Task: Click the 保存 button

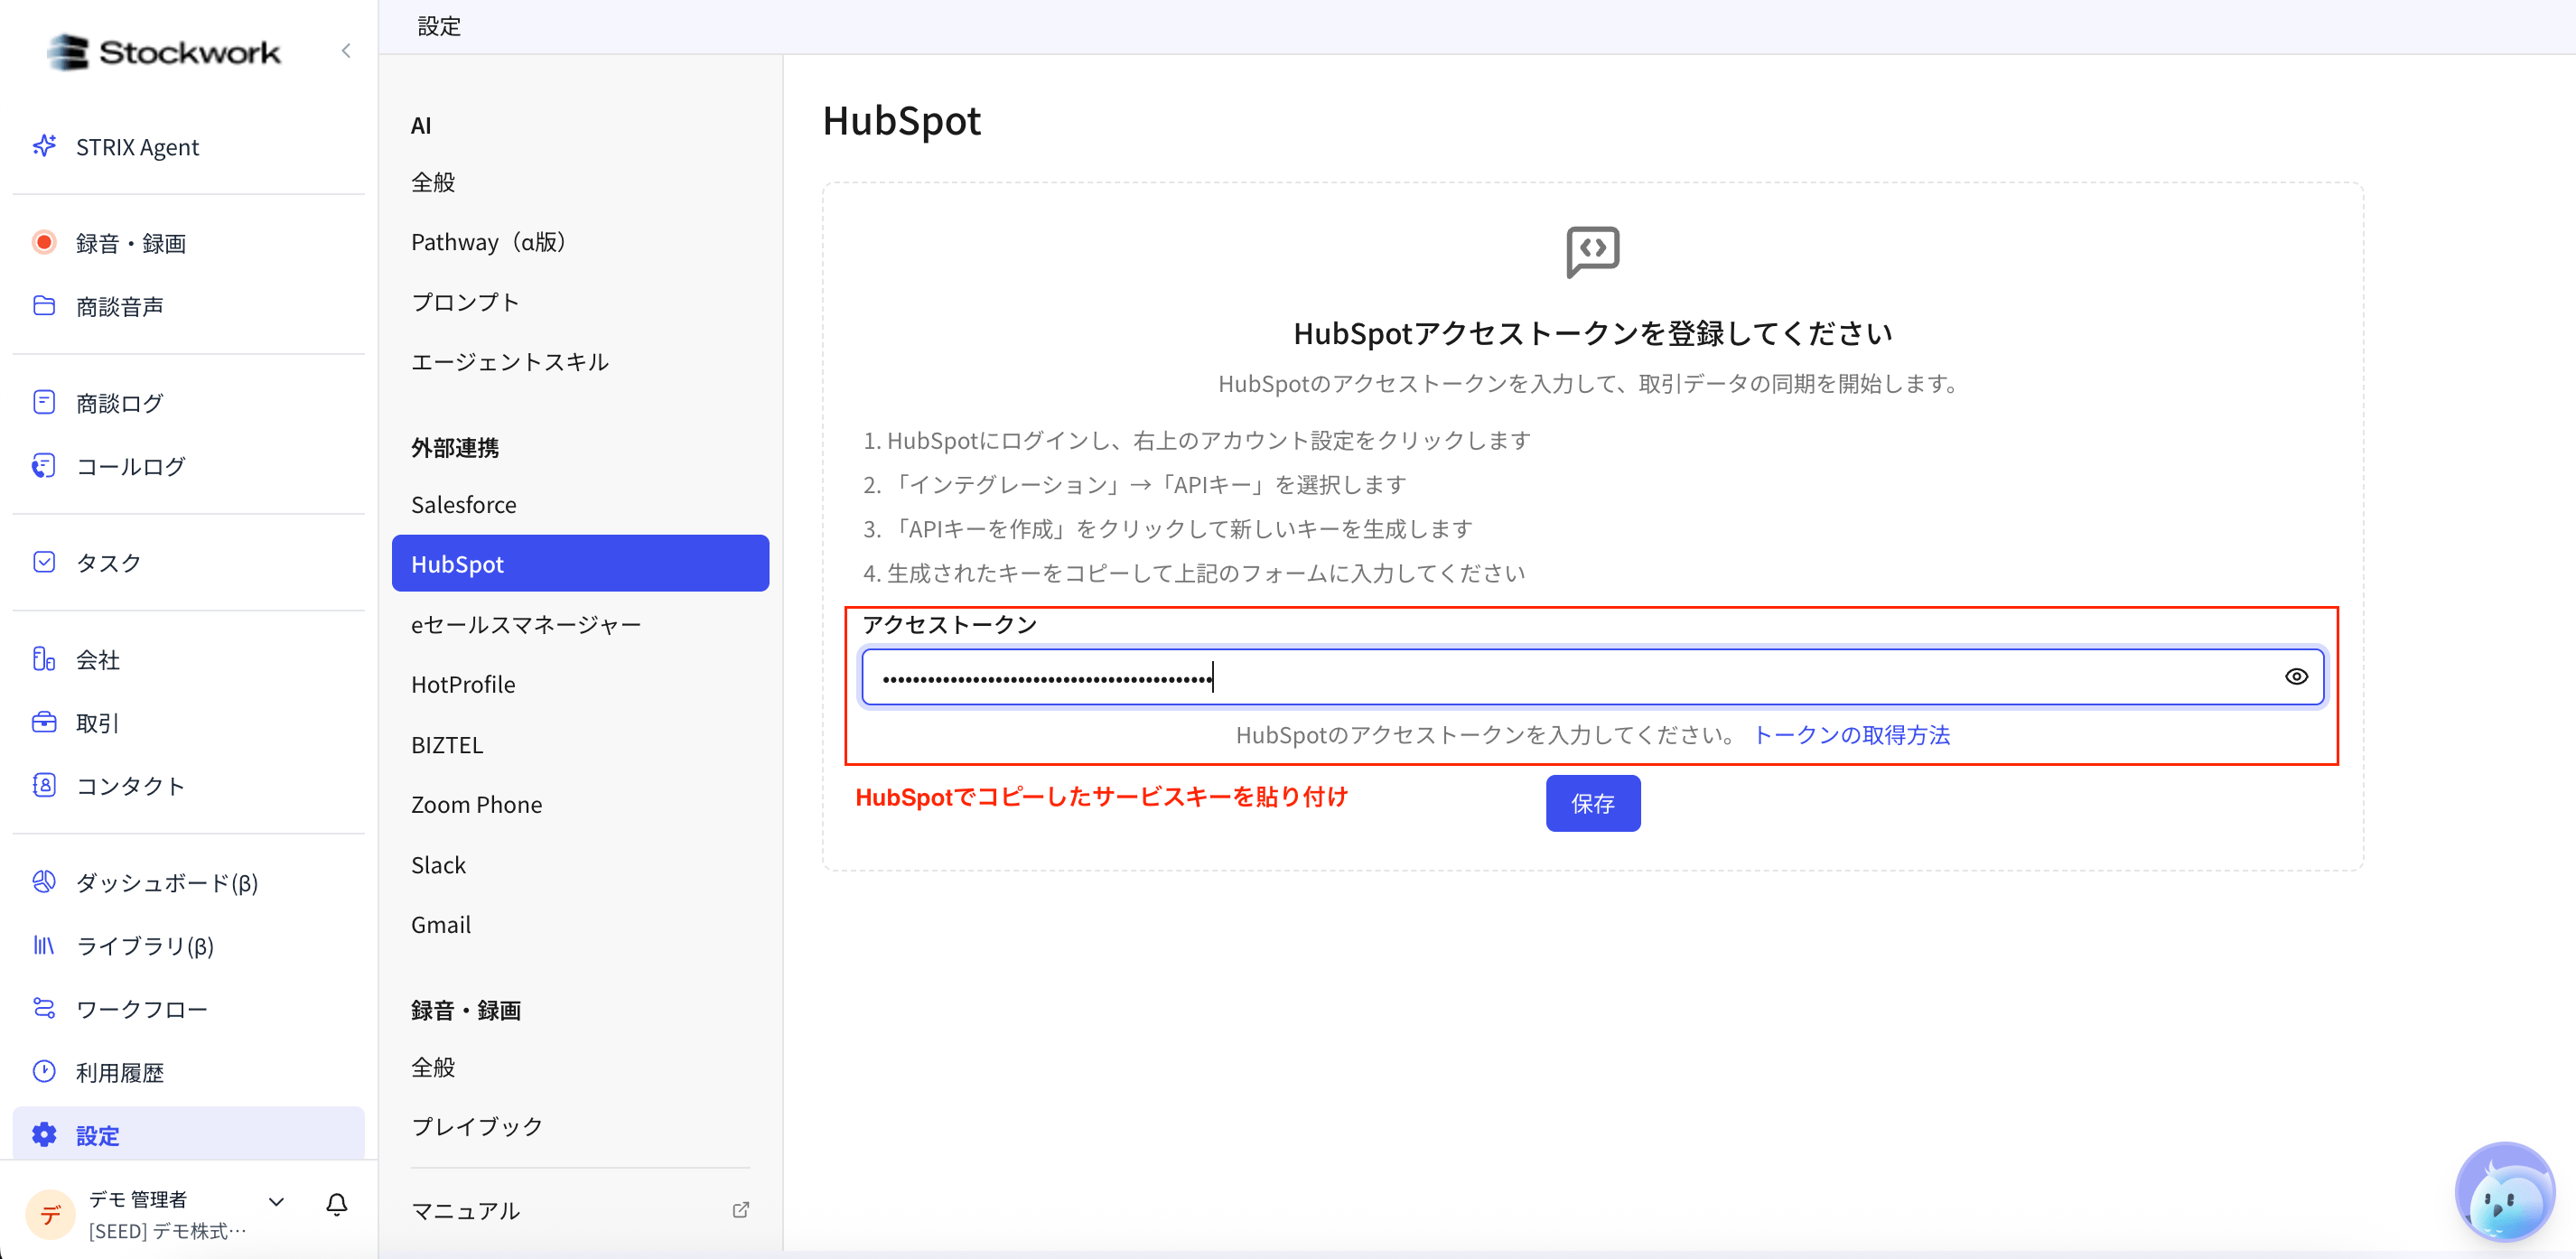Action: coord(1592,803)
